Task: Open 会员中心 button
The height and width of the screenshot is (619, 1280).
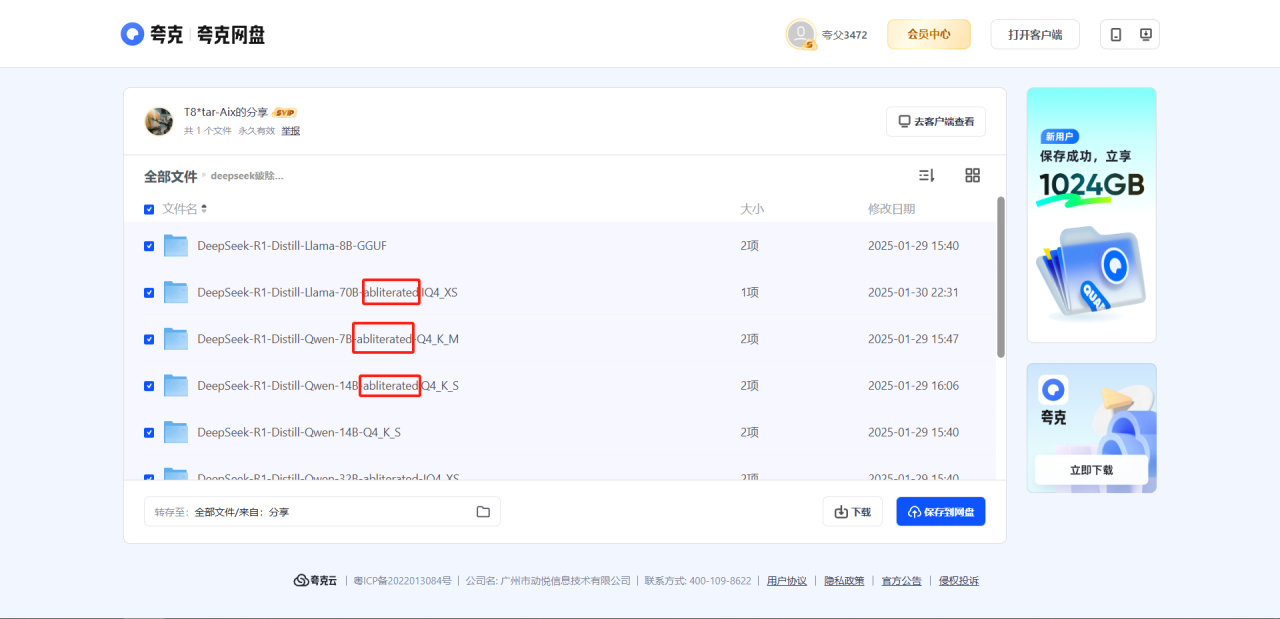Action: (928, 34)
